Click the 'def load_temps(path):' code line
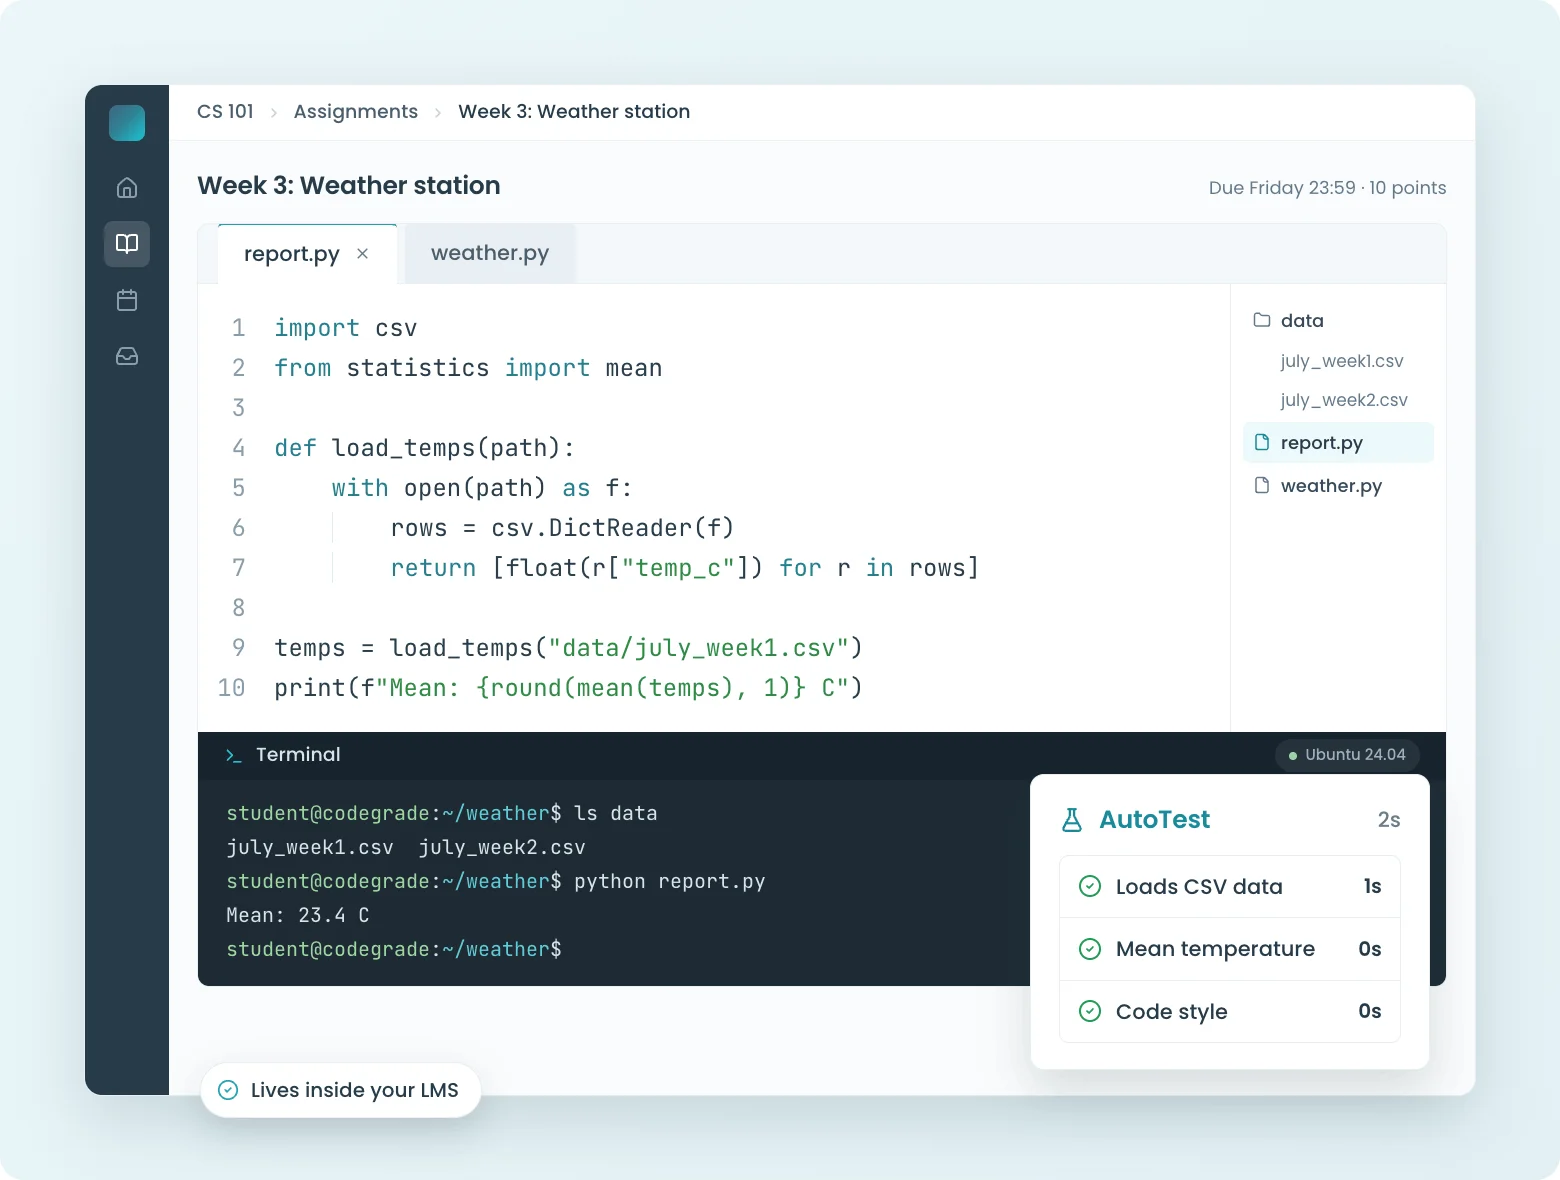The width and height of the screenshot is (1560, 1180). tap(424, 448)
